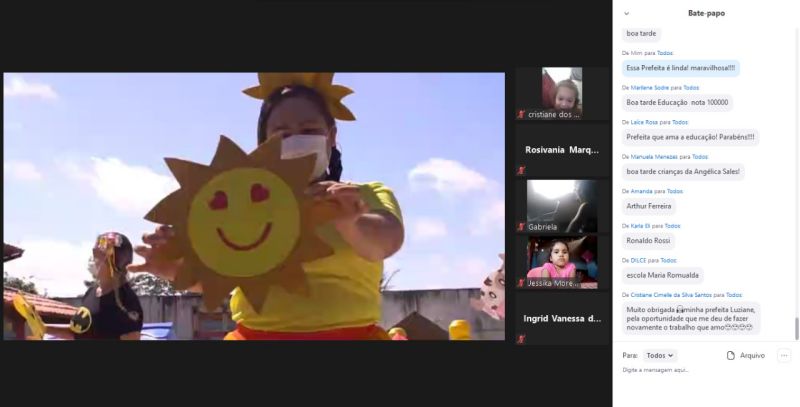Click the Arquivo file attachment button

(745, 355)
